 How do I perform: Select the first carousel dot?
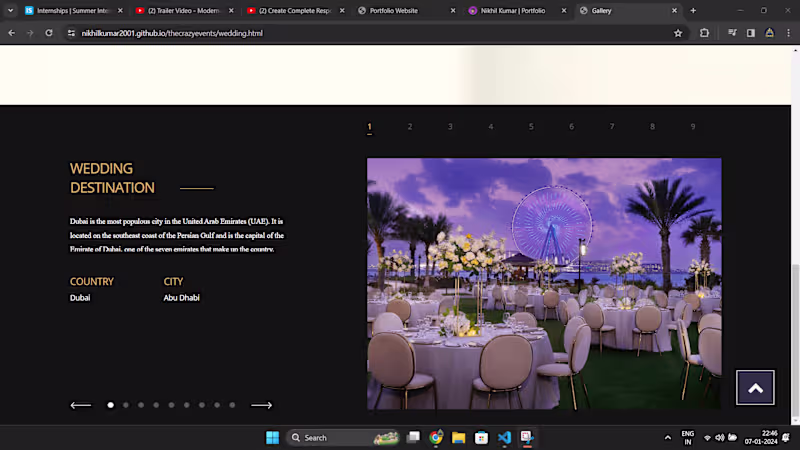111,405
